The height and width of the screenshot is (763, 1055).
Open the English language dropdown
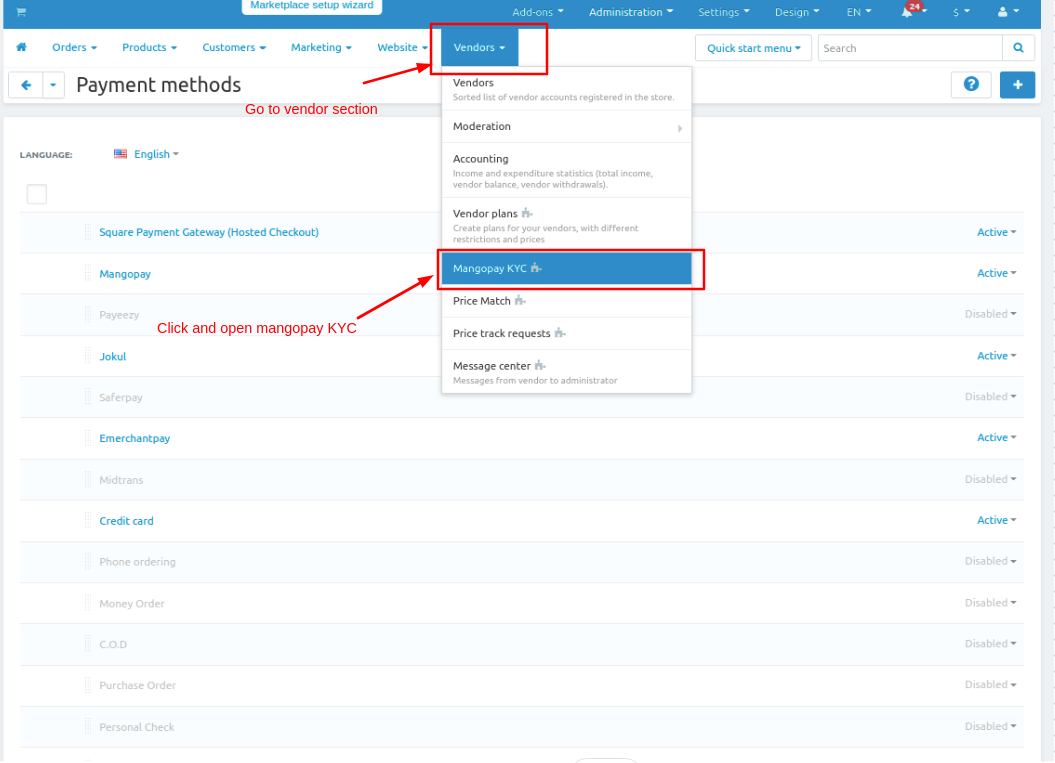point(156,154)
